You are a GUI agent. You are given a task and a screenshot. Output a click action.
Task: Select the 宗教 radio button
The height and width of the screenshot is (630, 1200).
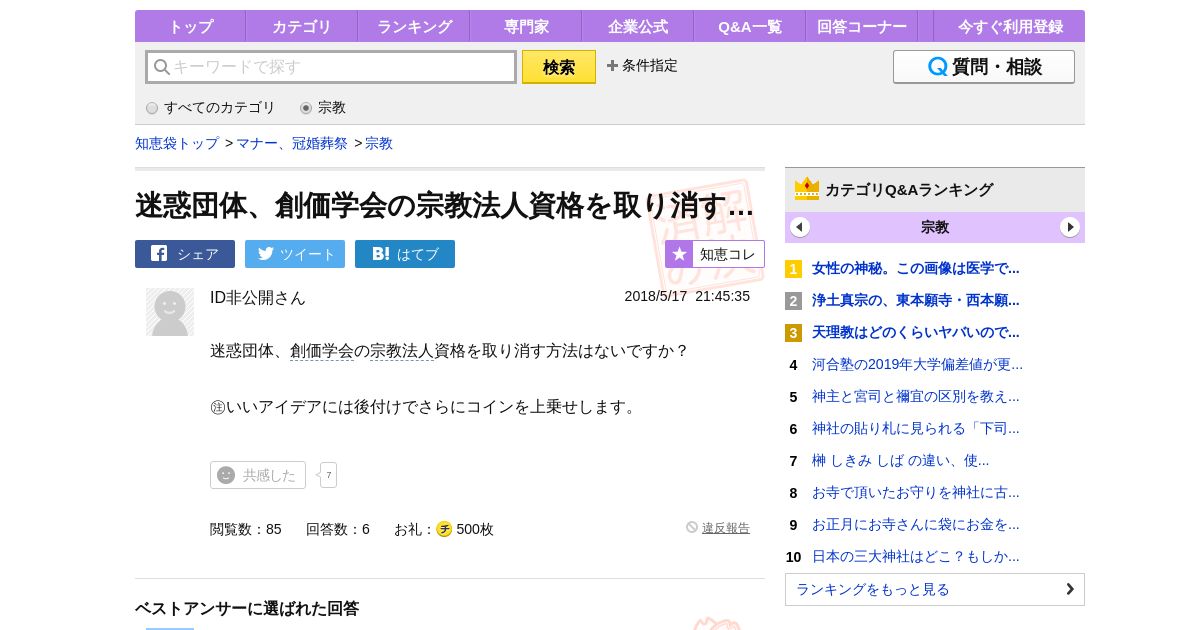tap(306, 108)
